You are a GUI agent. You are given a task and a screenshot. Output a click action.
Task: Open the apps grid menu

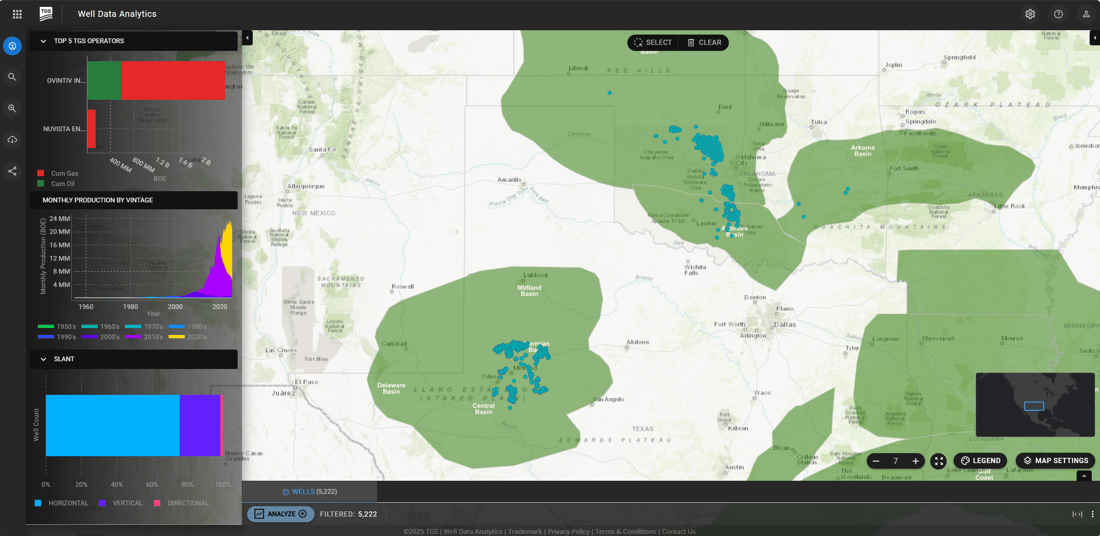[x=17, y=14]
